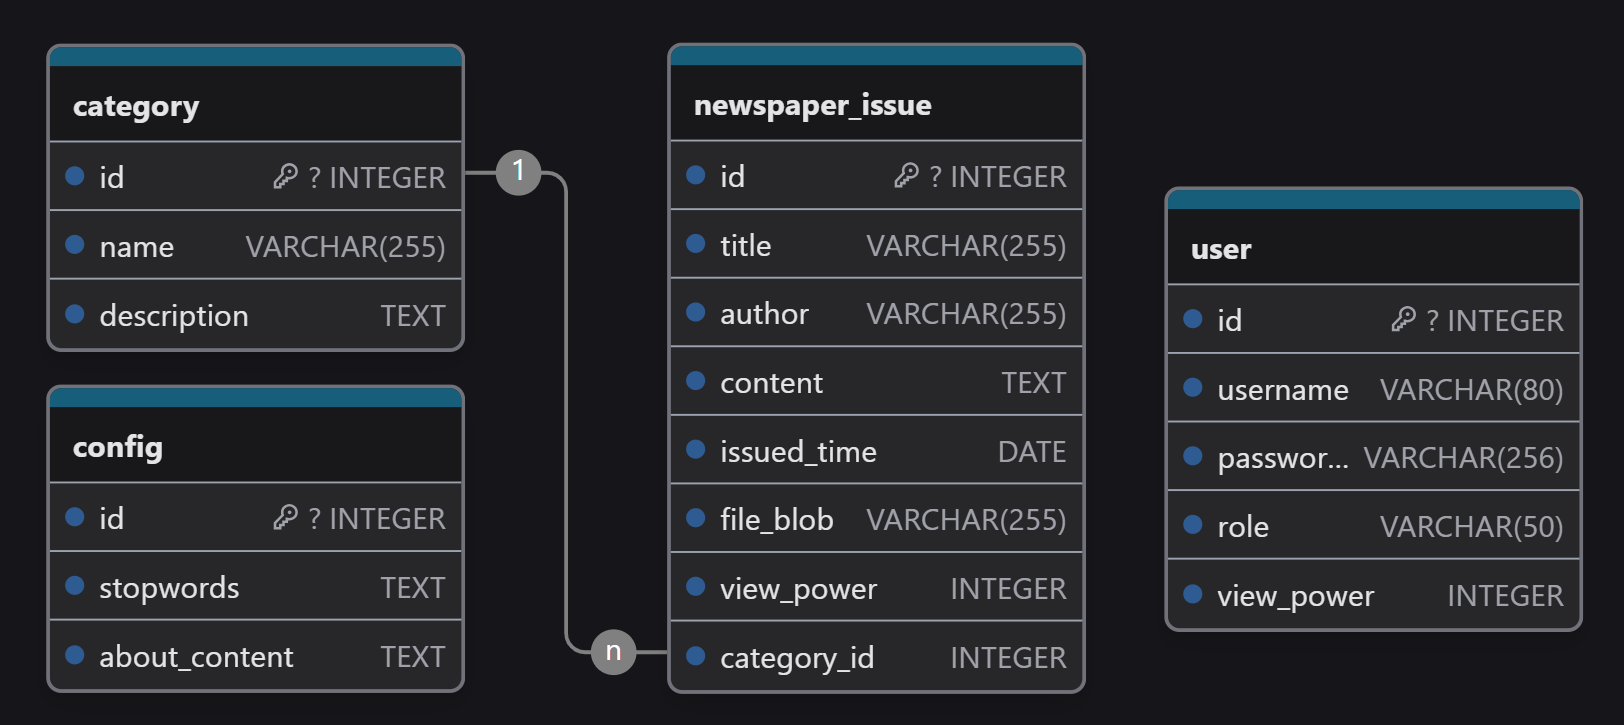The height and width of the screenshot is (725, 1624).
Task: Select the newspaper_issue table title
Action: [812, 105]
